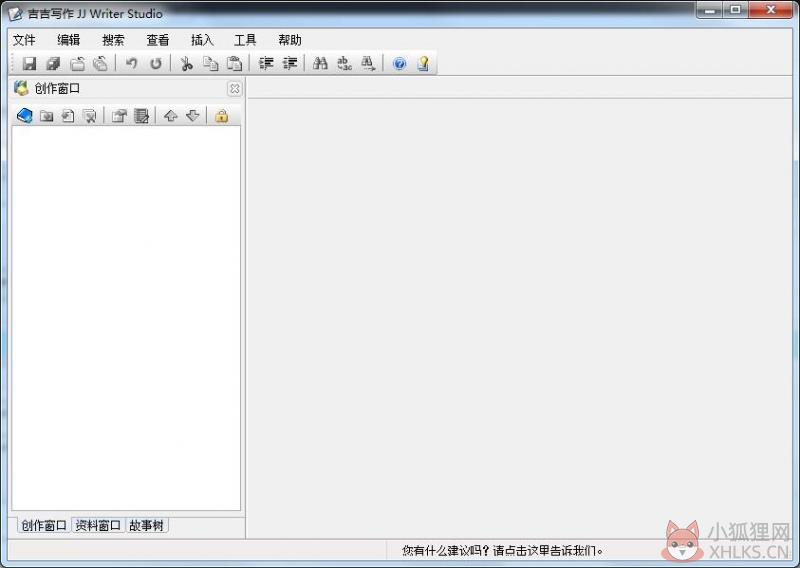Click the Copy icon
The image size is (800, 568).
coord(210,63)
